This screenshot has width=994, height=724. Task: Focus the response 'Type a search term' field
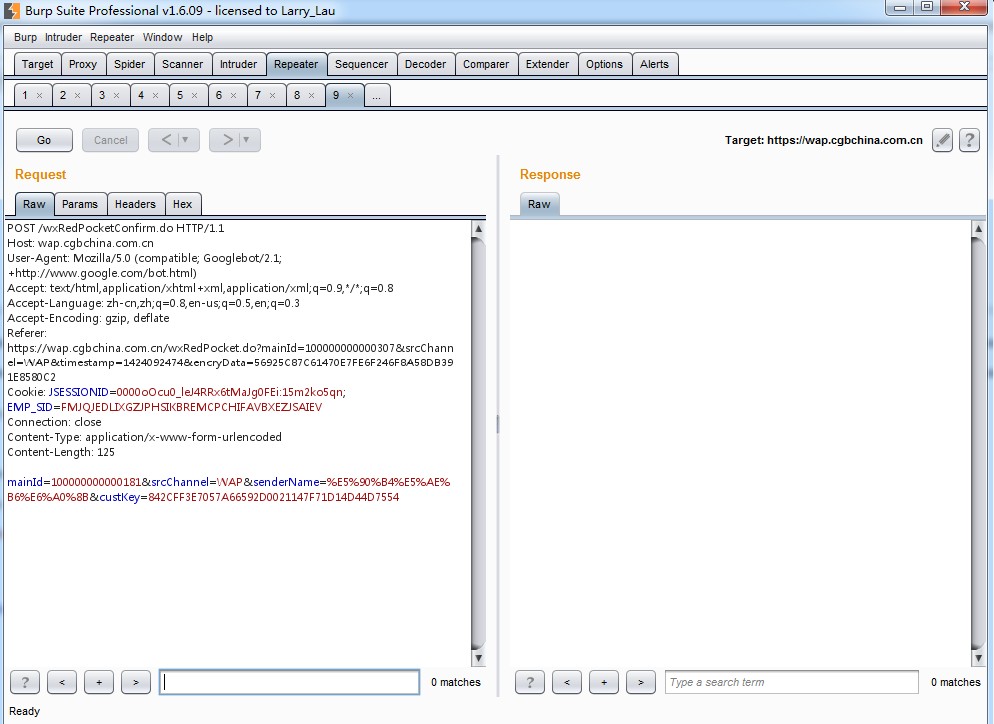tap(792, 682)
